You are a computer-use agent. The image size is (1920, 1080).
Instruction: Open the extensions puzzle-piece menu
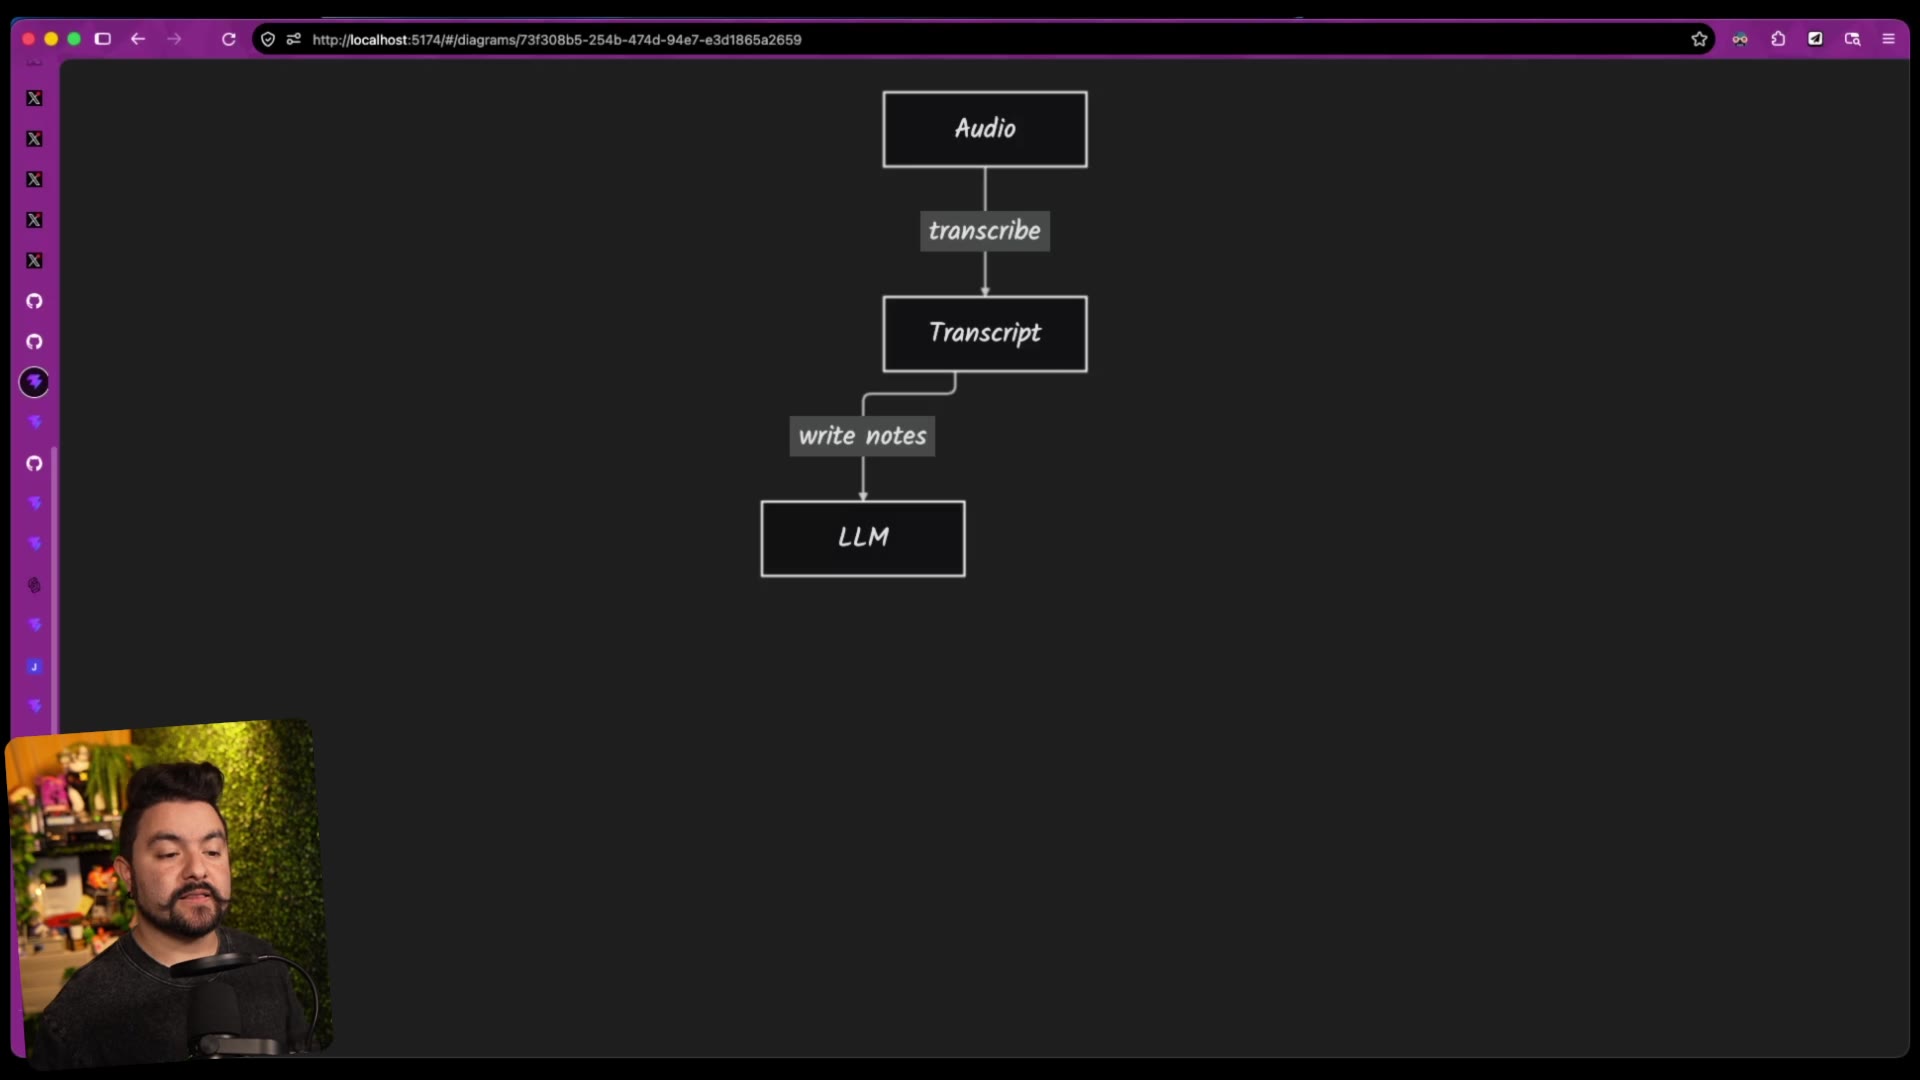point(1778,39)
